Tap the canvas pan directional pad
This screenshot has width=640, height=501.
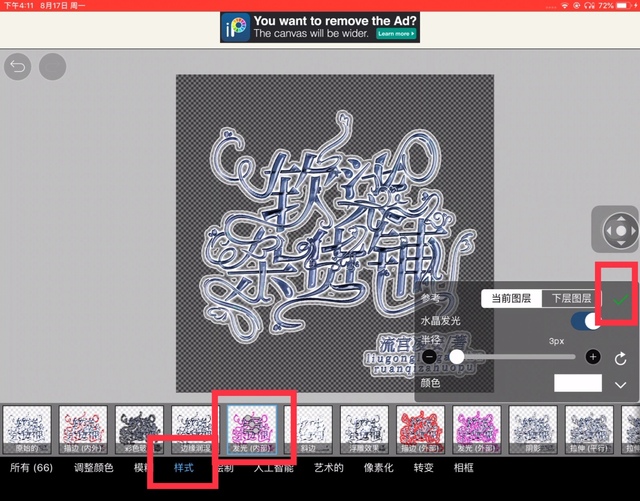click(620, 231)
